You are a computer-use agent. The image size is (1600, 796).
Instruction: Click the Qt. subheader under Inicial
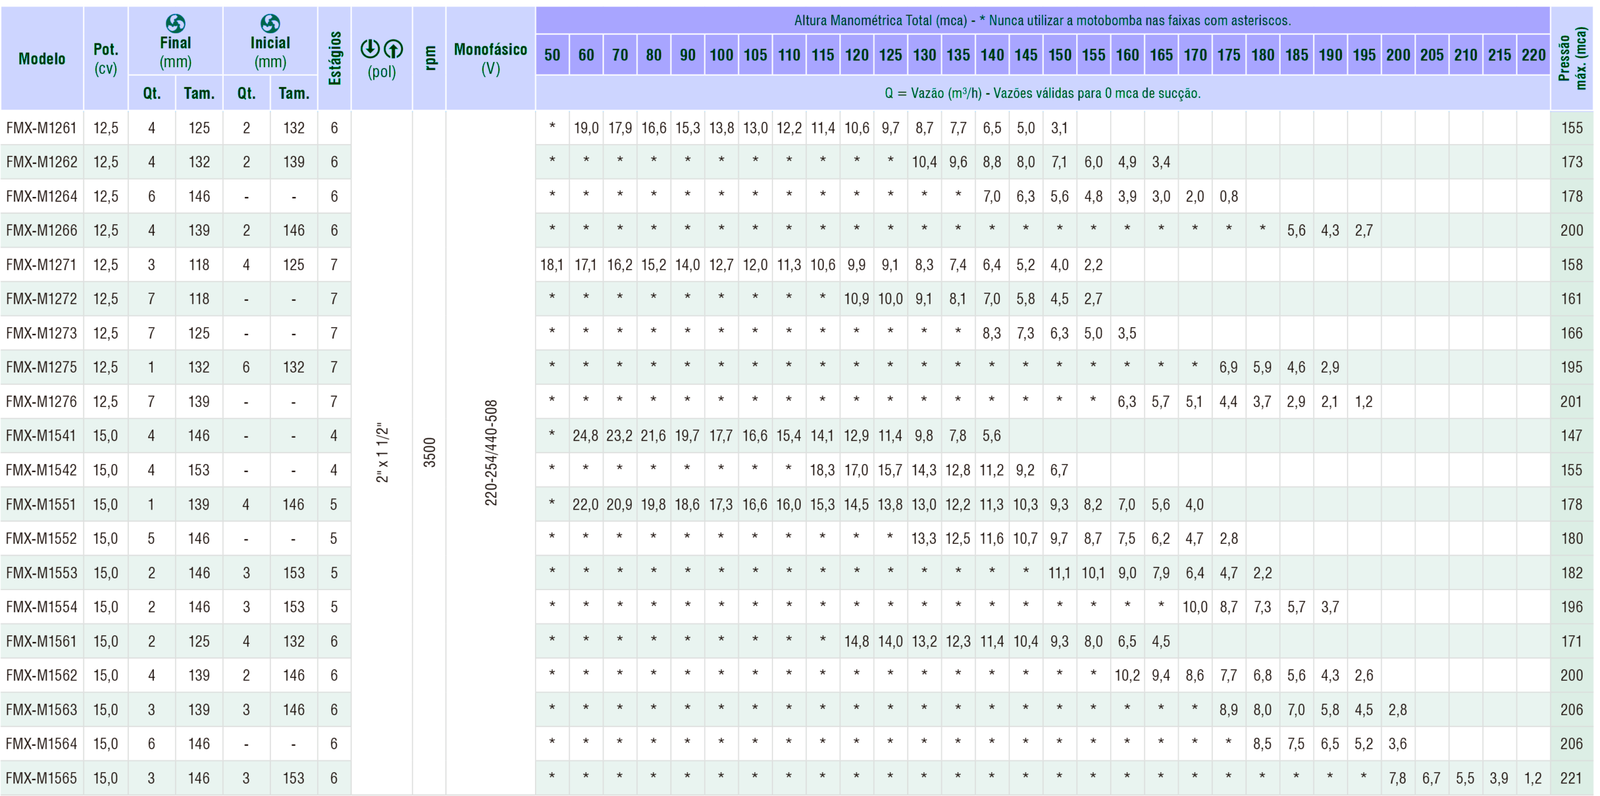pos(246,93)
